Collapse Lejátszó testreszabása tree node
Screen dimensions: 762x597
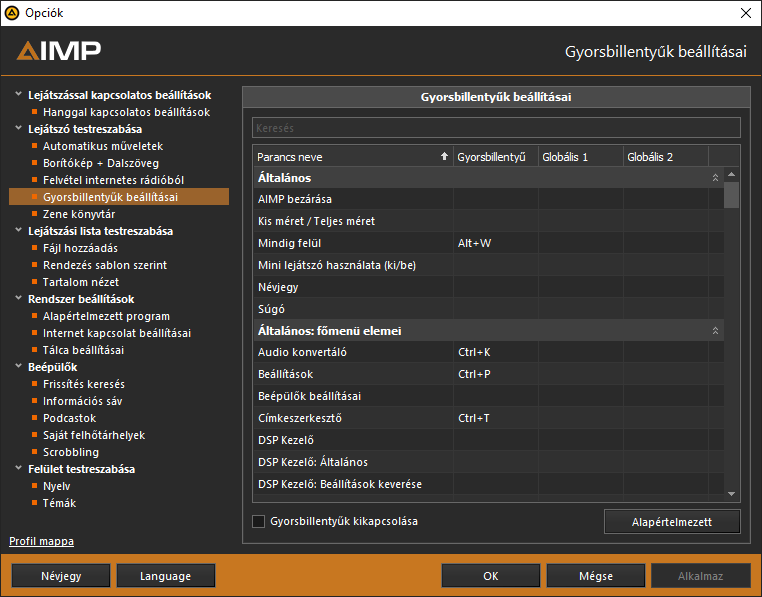(x=18, y=128)
